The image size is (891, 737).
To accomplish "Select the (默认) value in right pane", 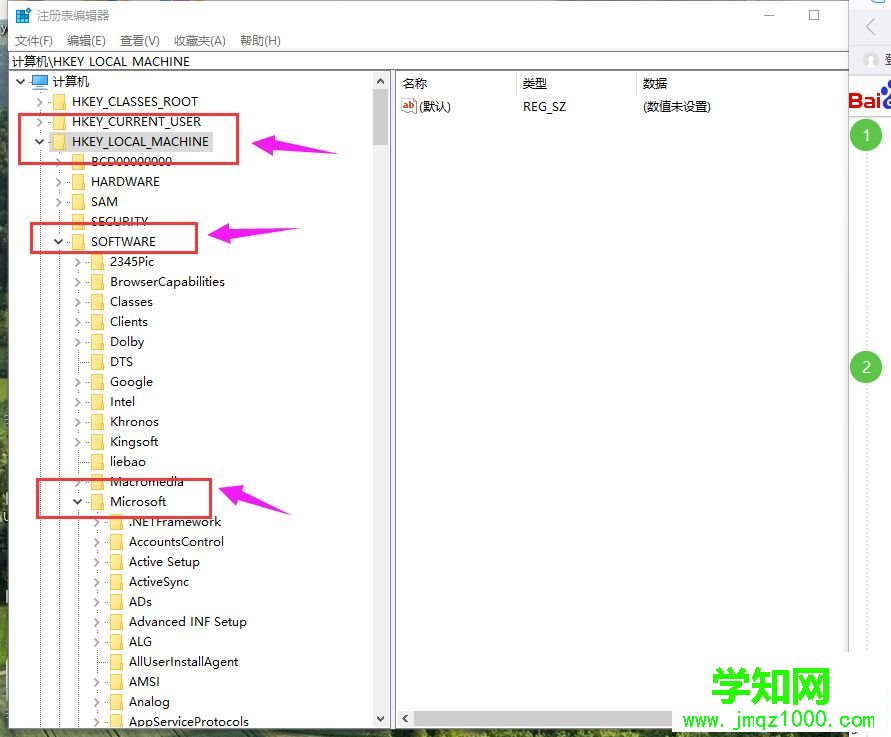I will coord(437,106).
